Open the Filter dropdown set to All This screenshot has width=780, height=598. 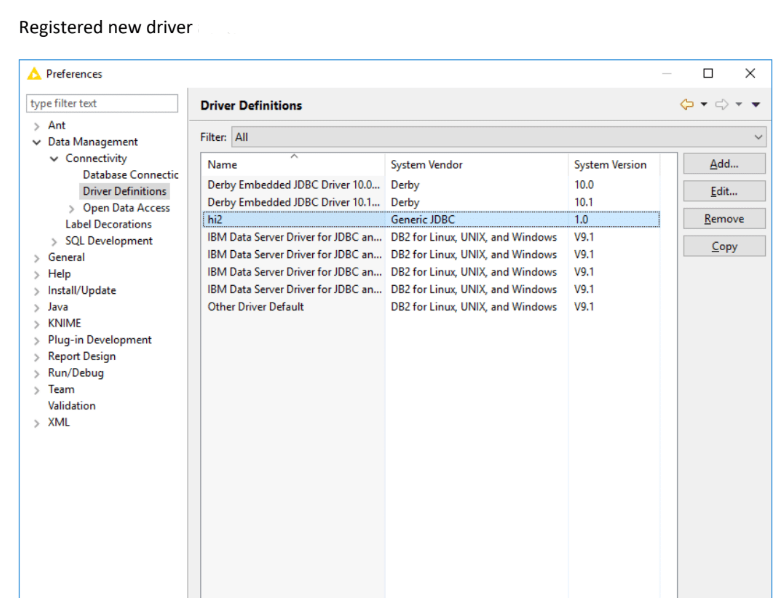[x=498, y=137]
